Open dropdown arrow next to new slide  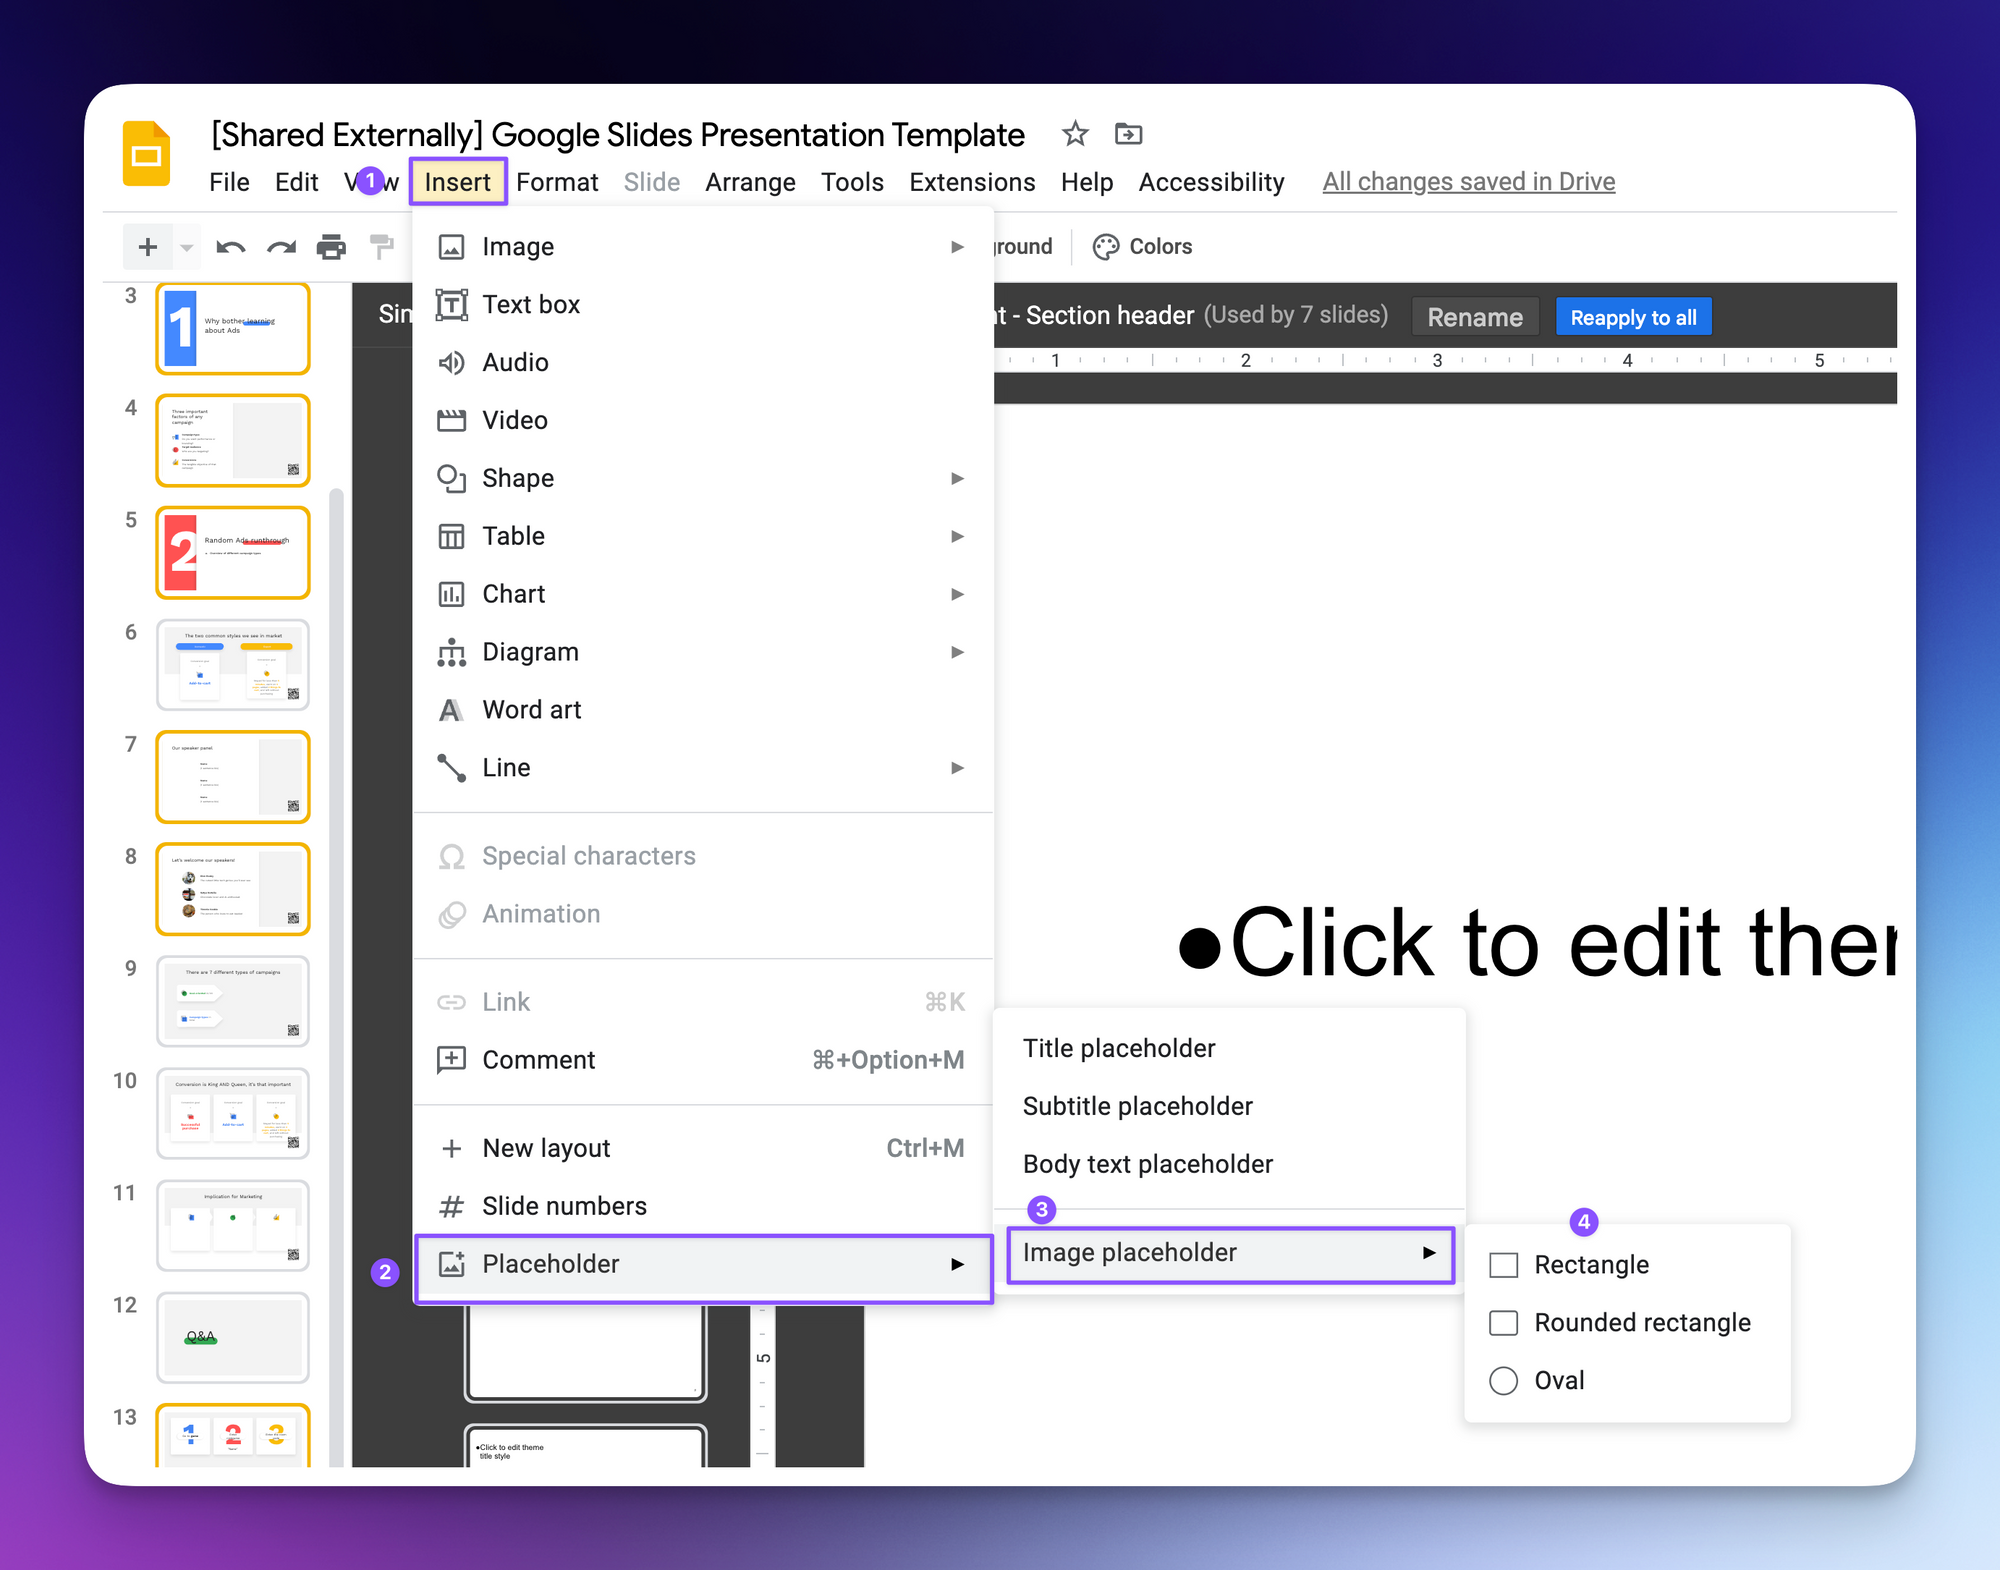coord(187,247)
